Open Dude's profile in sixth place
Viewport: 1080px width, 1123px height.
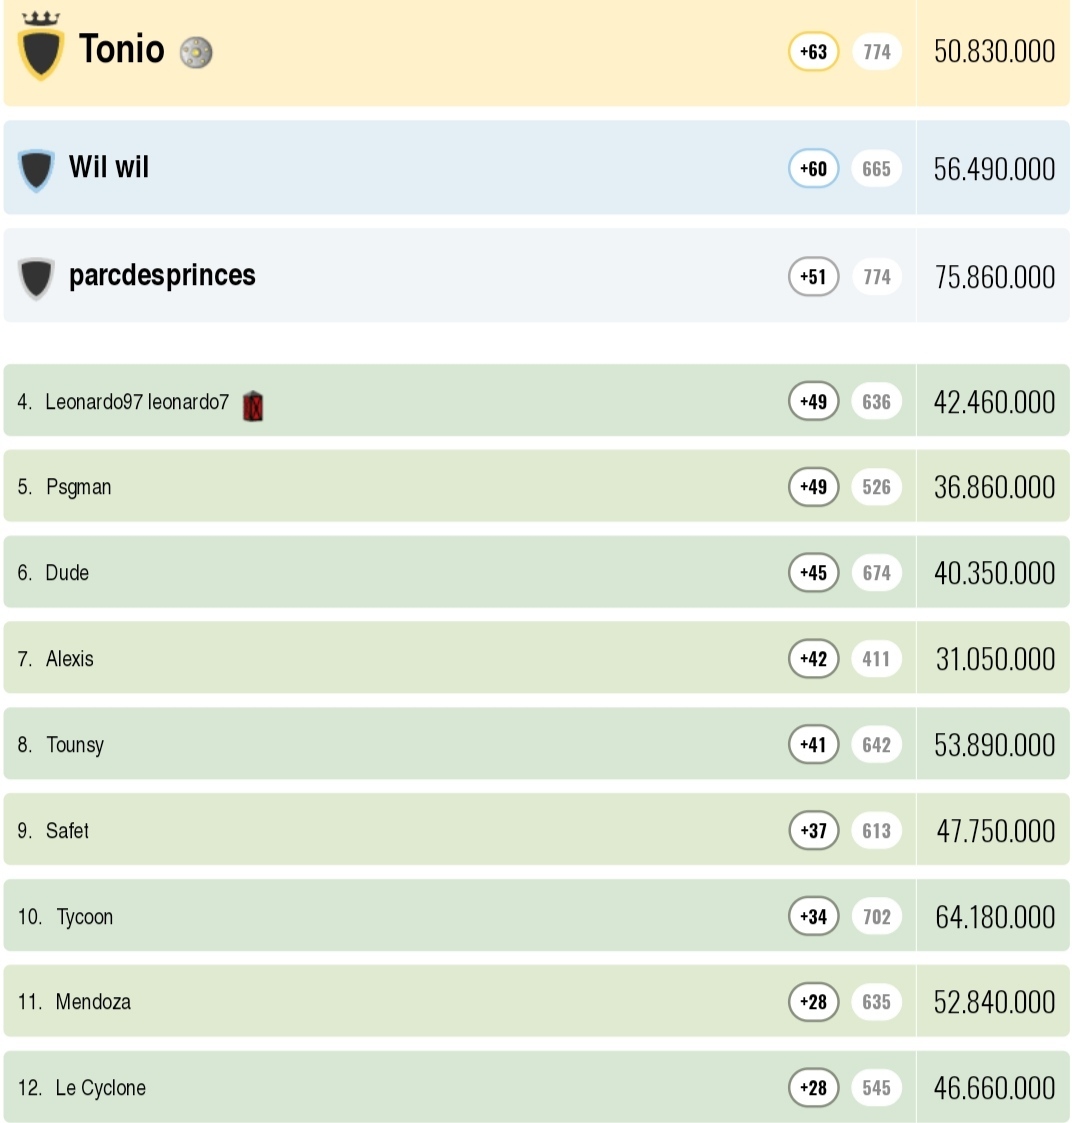67,573
